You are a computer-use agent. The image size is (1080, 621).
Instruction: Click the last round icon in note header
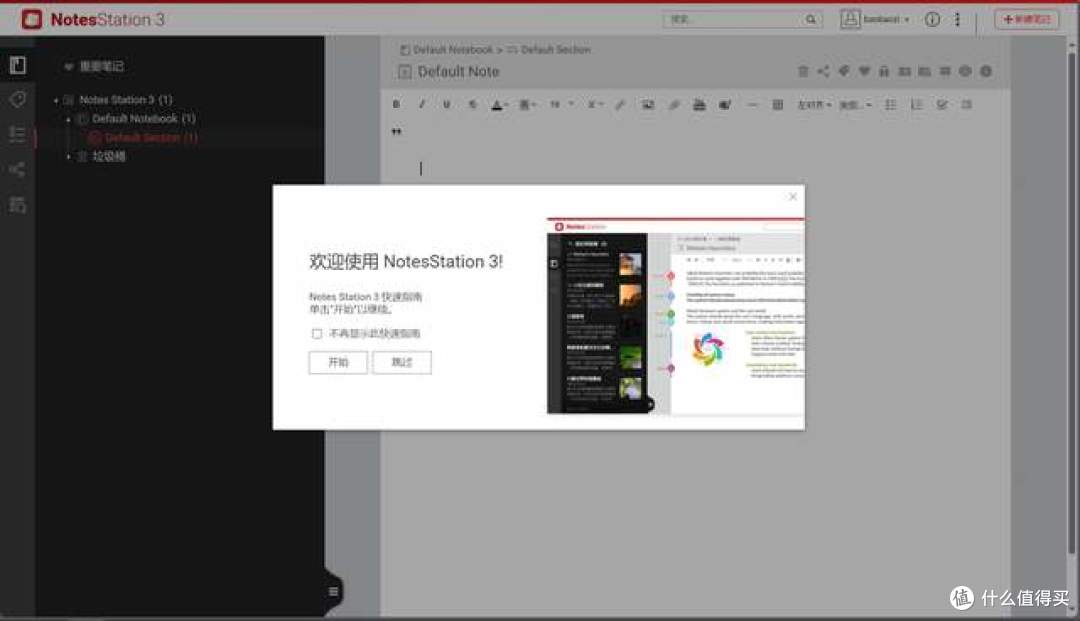[x=986, y=71]
